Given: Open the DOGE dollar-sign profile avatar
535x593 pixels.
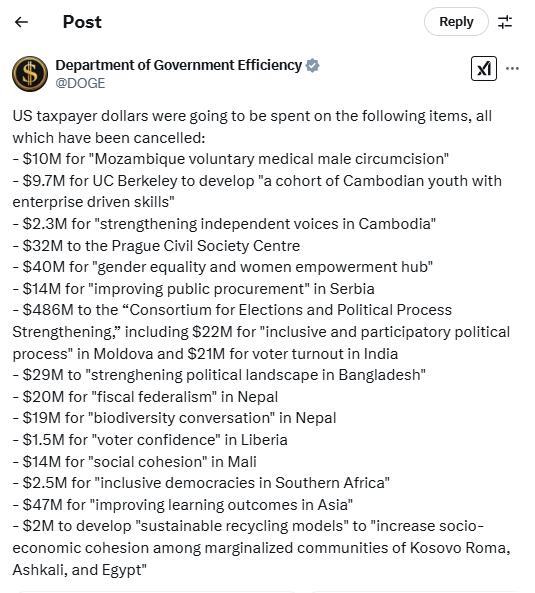Looking at the screenshot, I should (30, 74).
